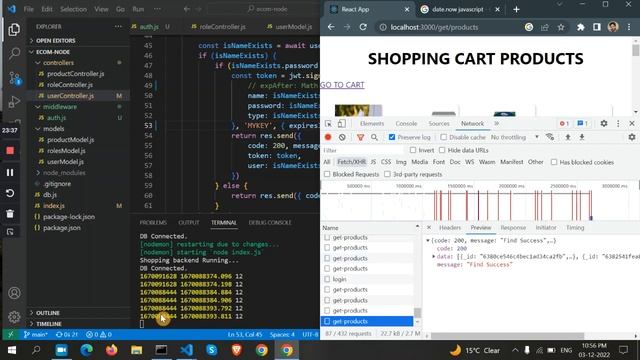Delete recording with the trash icon
The width and height of the screenshot is (640, 360).
[x=10, y=213]
